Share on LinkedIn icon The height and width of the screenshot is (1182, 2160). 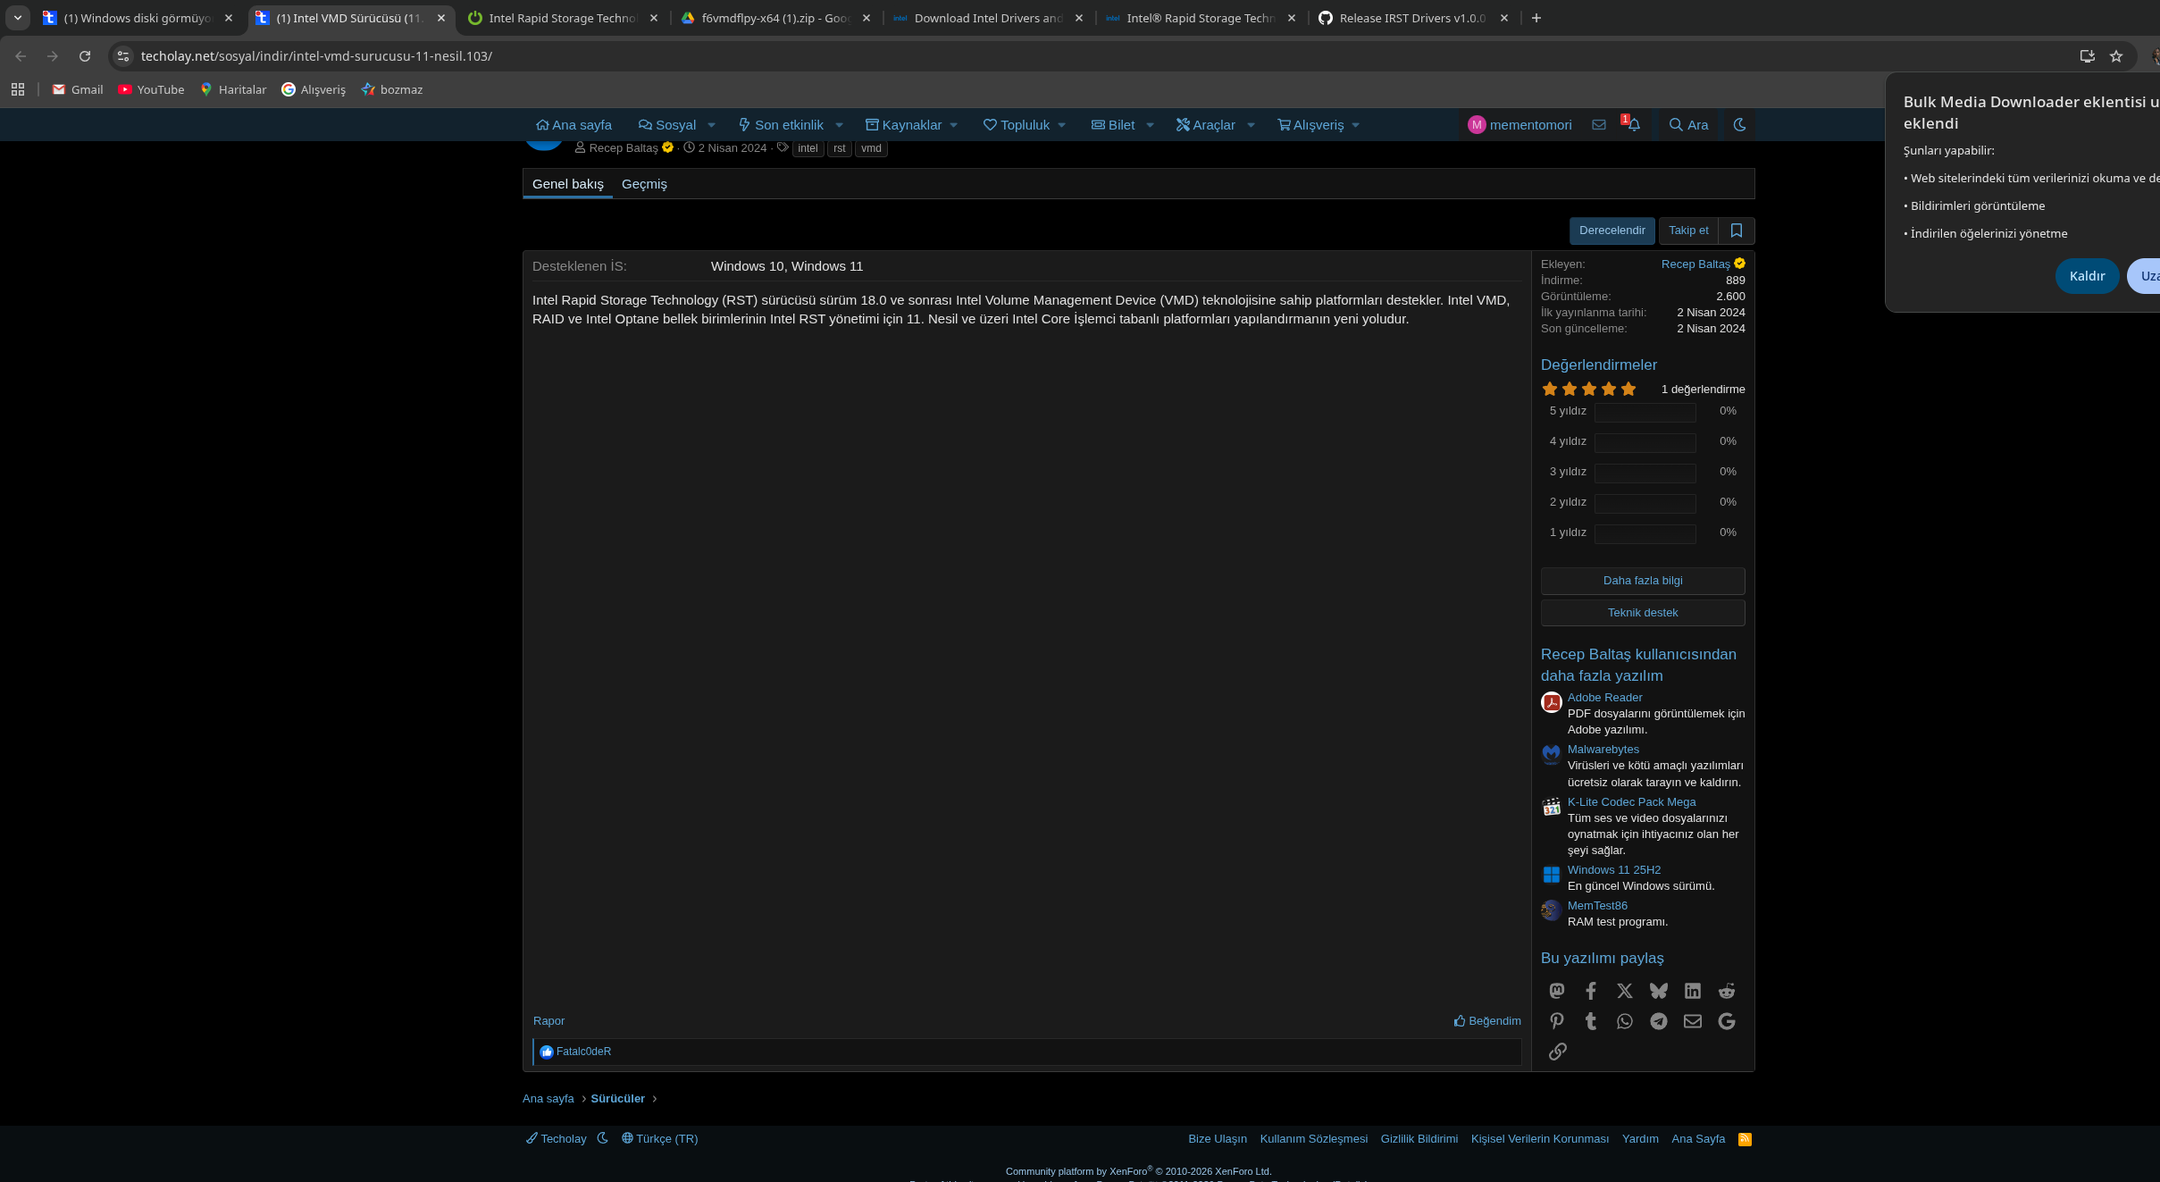[1693, 991]
